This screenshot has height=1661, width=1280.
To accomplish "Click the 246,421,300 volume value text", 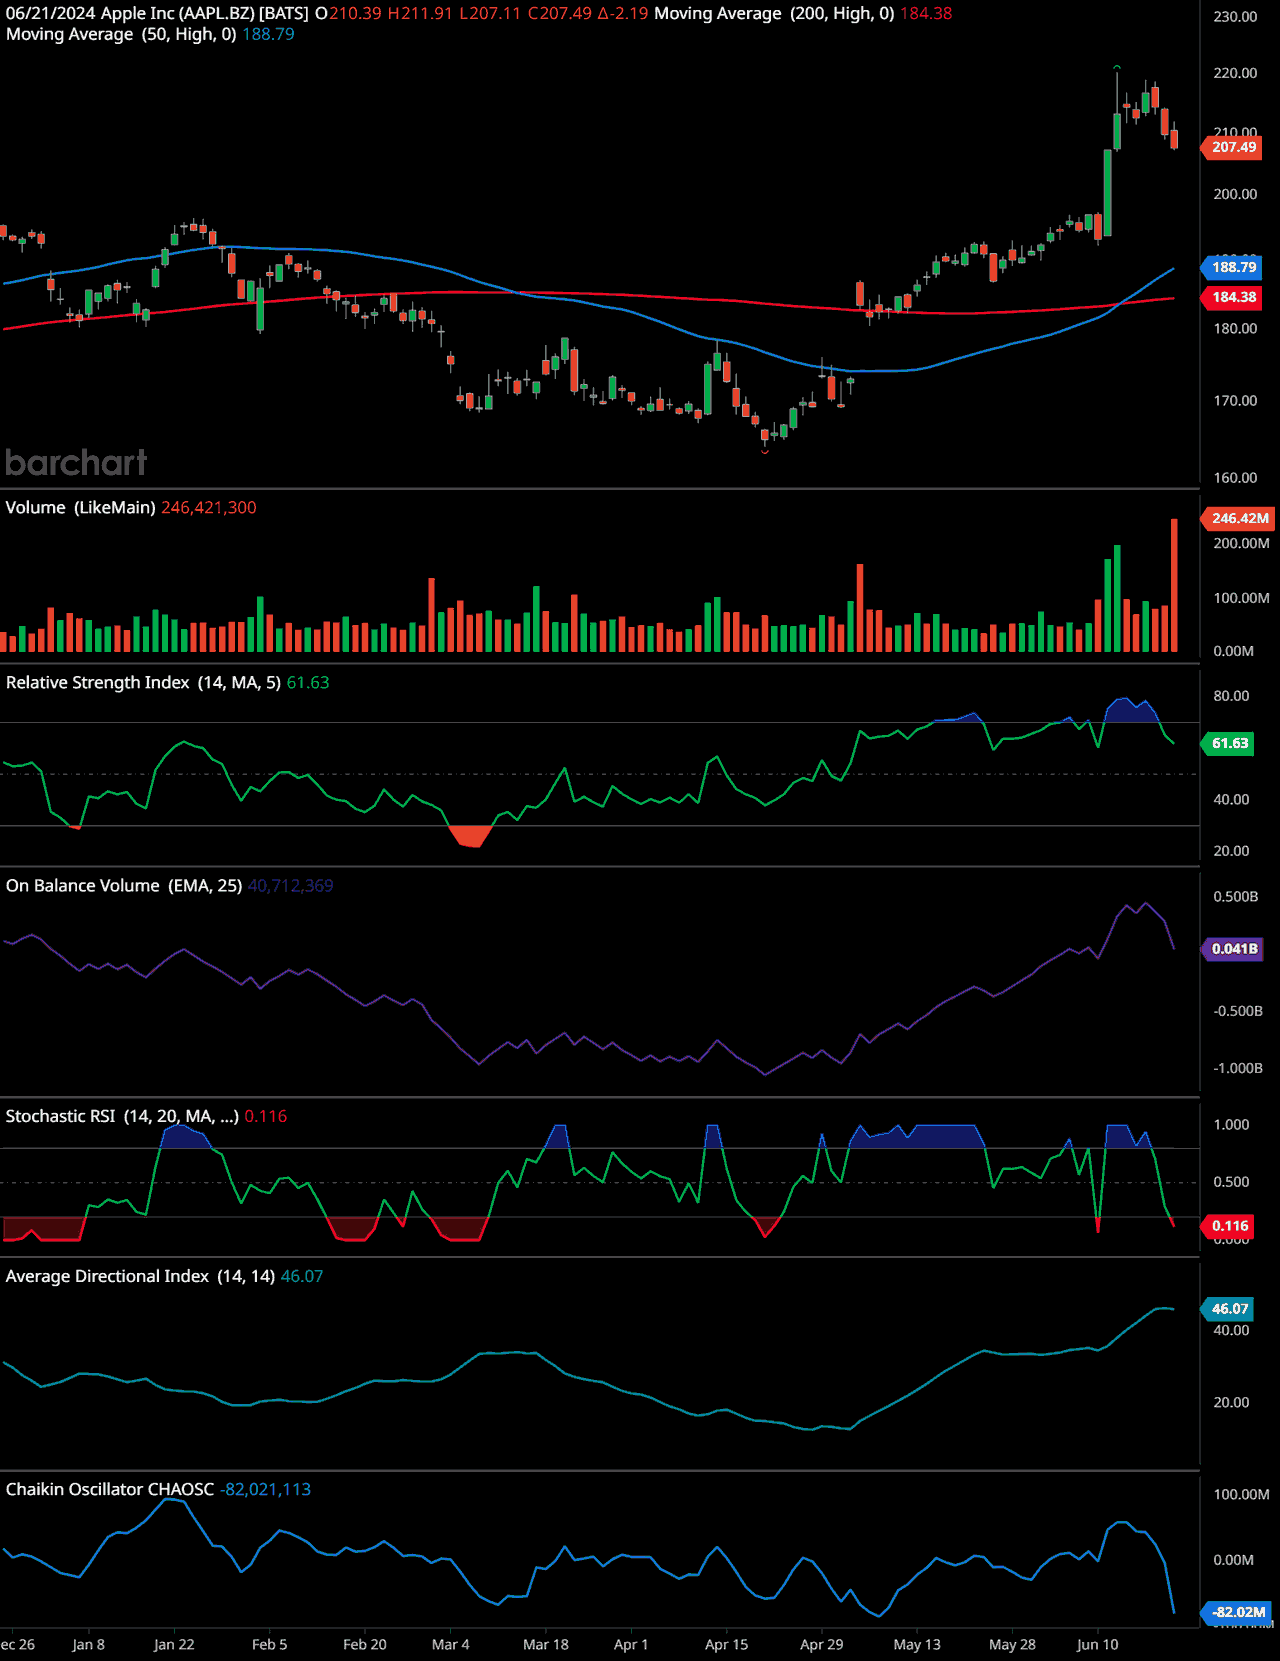I will 209,507.
